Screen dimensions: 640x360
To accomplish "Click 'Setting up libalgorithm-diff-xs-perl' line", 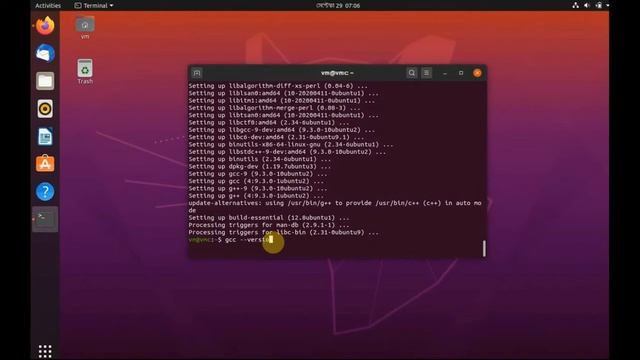I will tap(278, 86).
